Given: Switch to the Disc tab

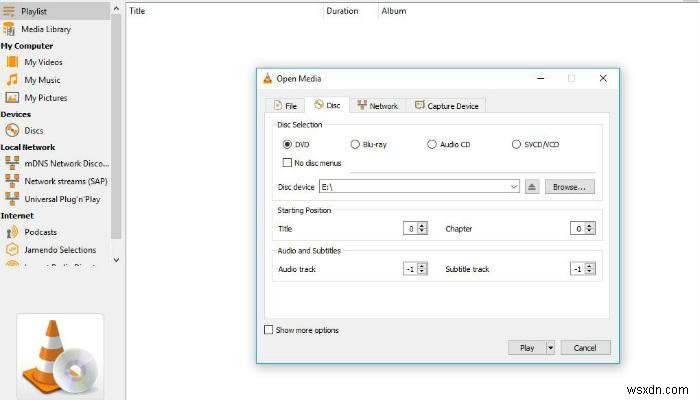Looking at the screenshot, I should point(327,105).
